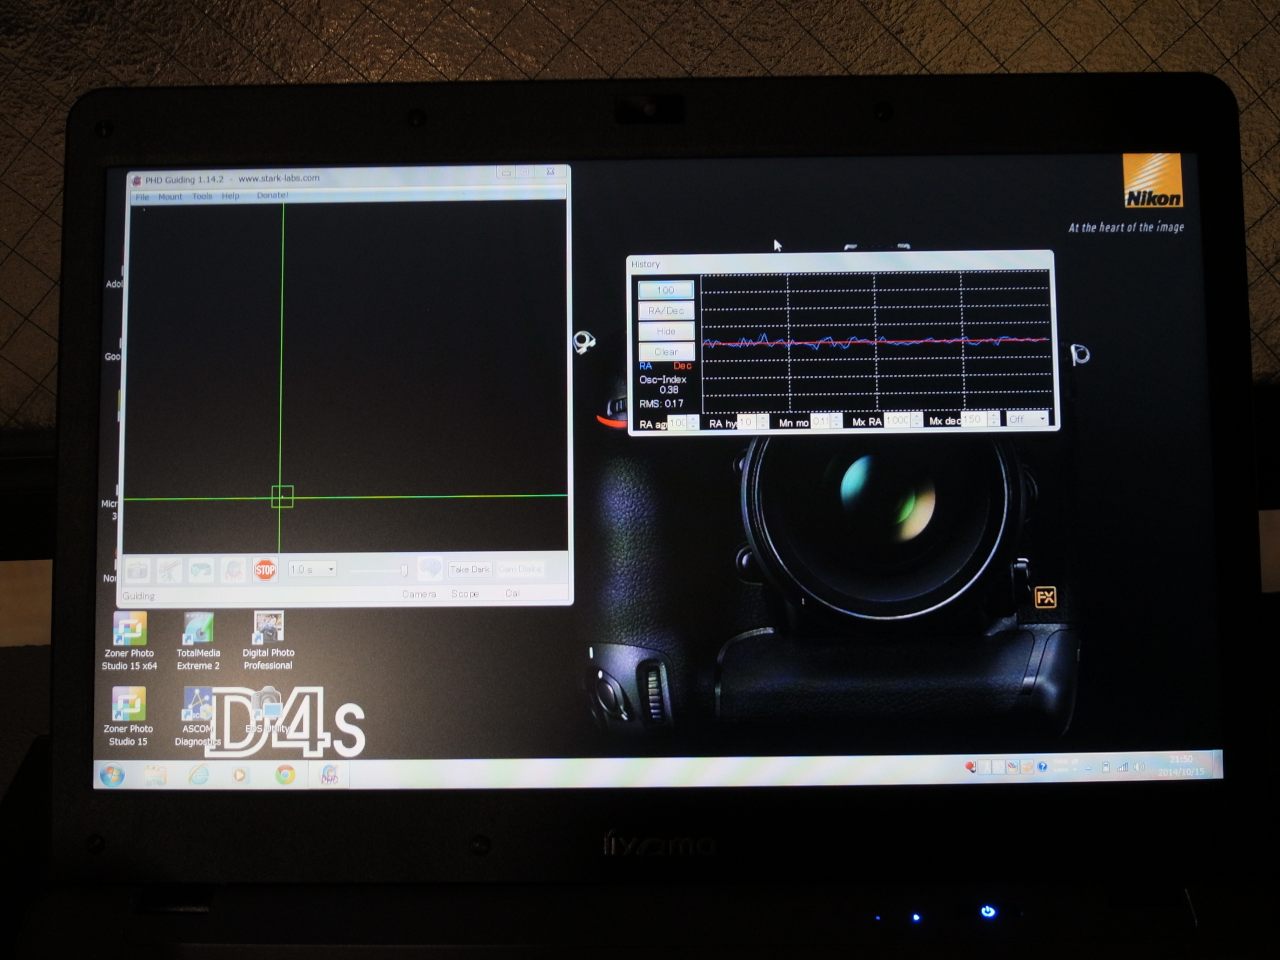Screen dimensions: 1280x960
Task: Open the Mount menu in PHD Guiding
Action: pos(170,197)
